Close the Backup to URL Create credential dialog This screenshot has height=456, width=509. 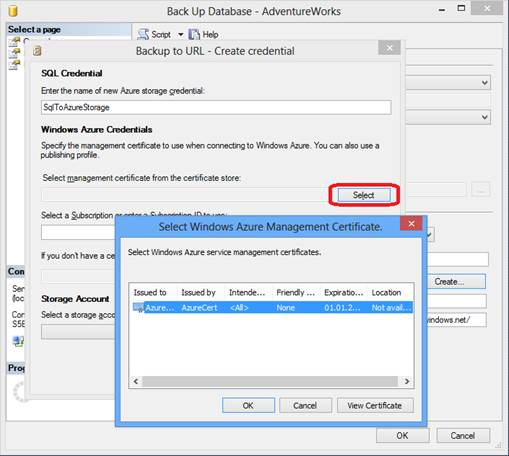(389, 48)
